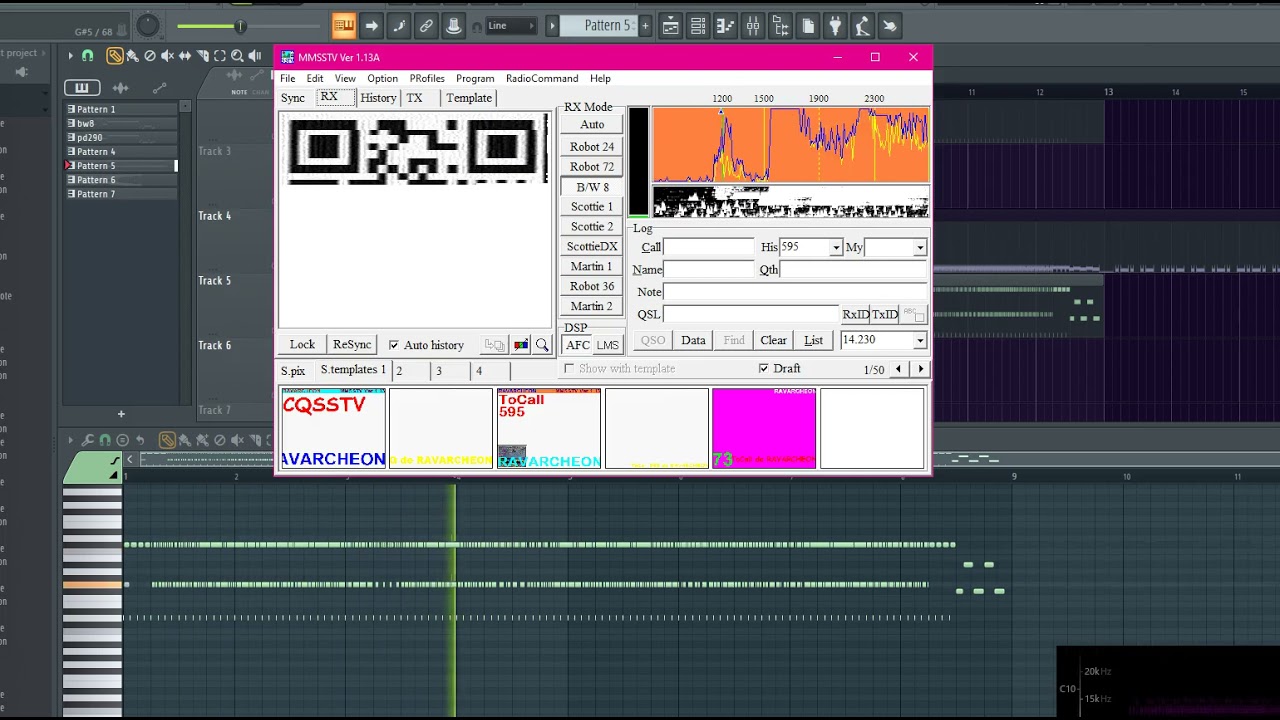Open the Line snap dropdown
This screenshot has height=720, width=1280.
tap(511, 26)
